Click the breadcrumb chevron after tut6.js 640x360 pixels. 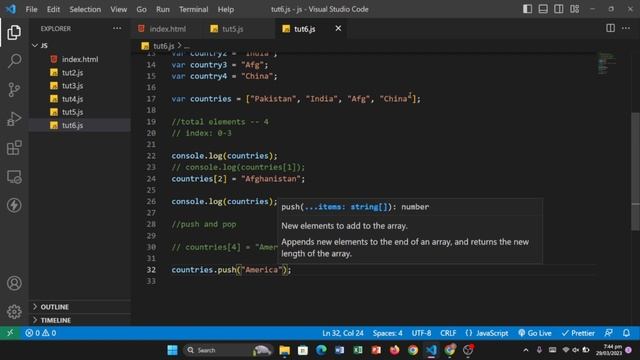[x=179, y=46]
